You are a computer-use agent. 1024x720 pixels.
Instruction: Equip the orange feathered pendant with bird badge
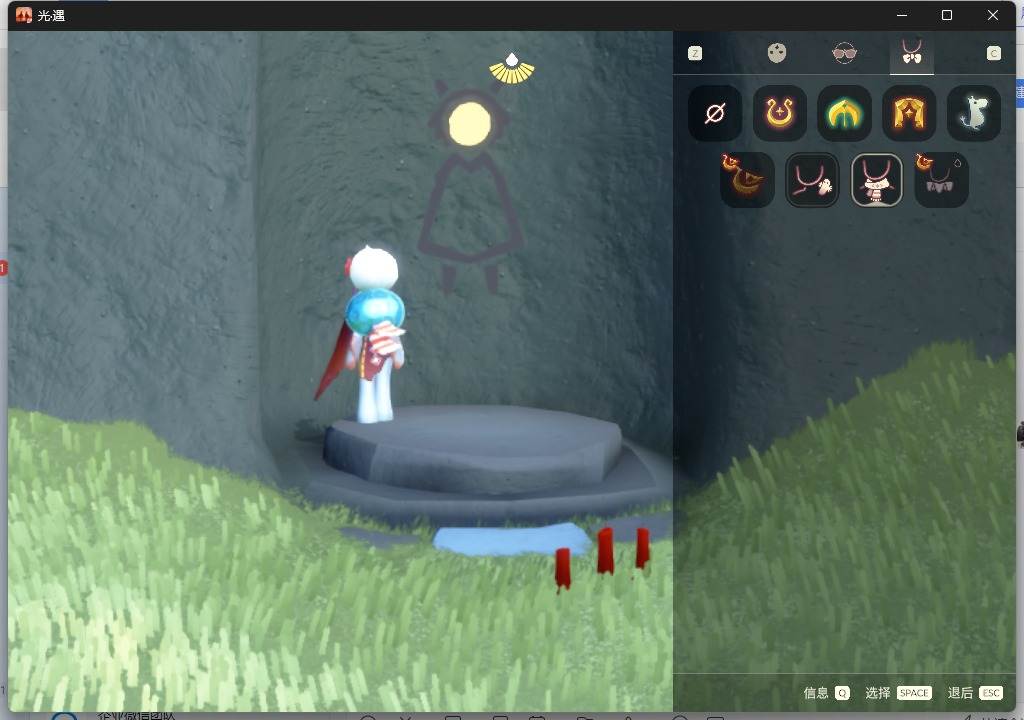(747, 180)
